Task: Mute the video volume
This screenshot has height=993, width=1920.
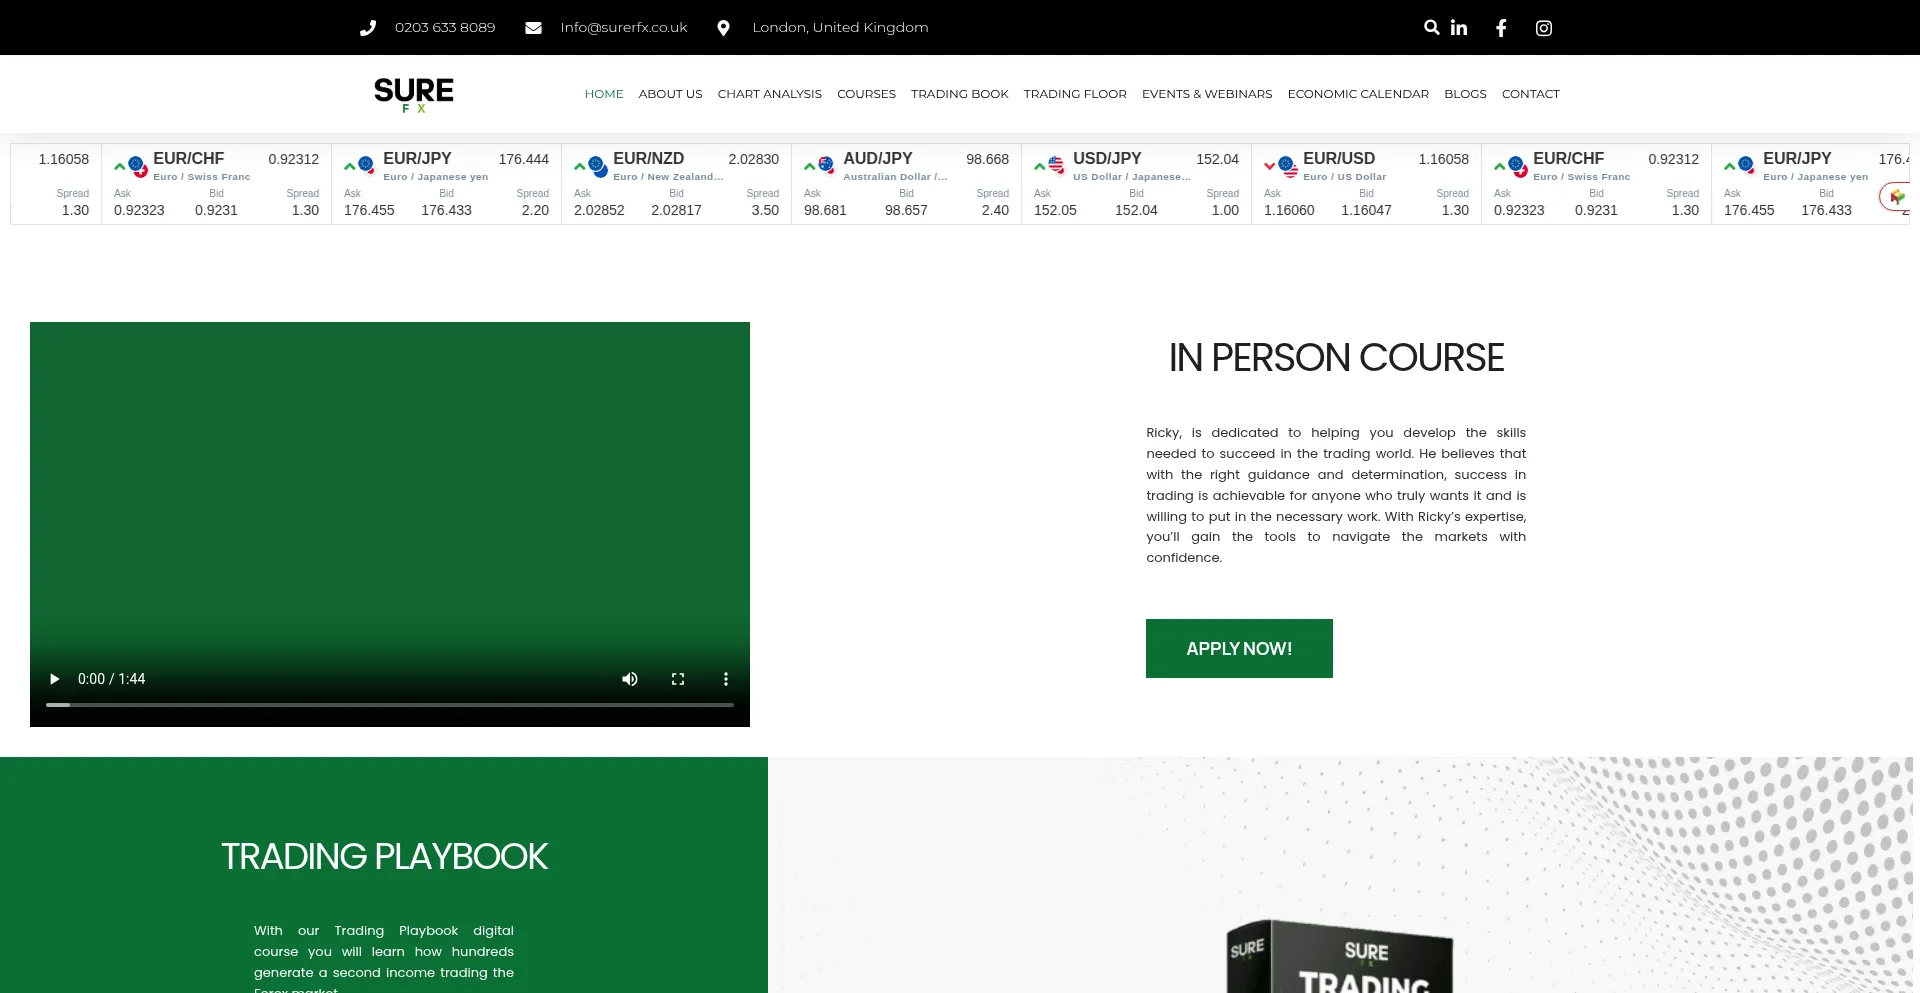Action: pyautogui.click(x=630, y=679)
